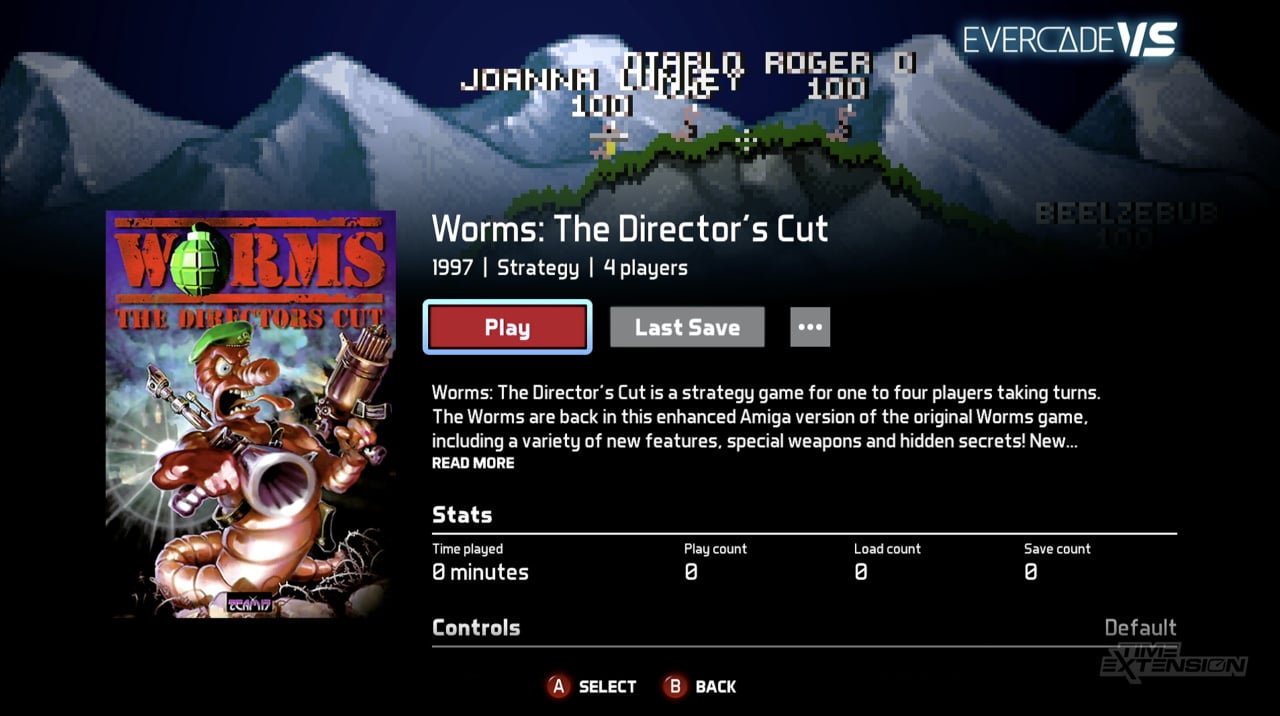Viewport: 1280px width, 716px height.
Task: Expand description with READ MORE
Action: coord(473,463)
